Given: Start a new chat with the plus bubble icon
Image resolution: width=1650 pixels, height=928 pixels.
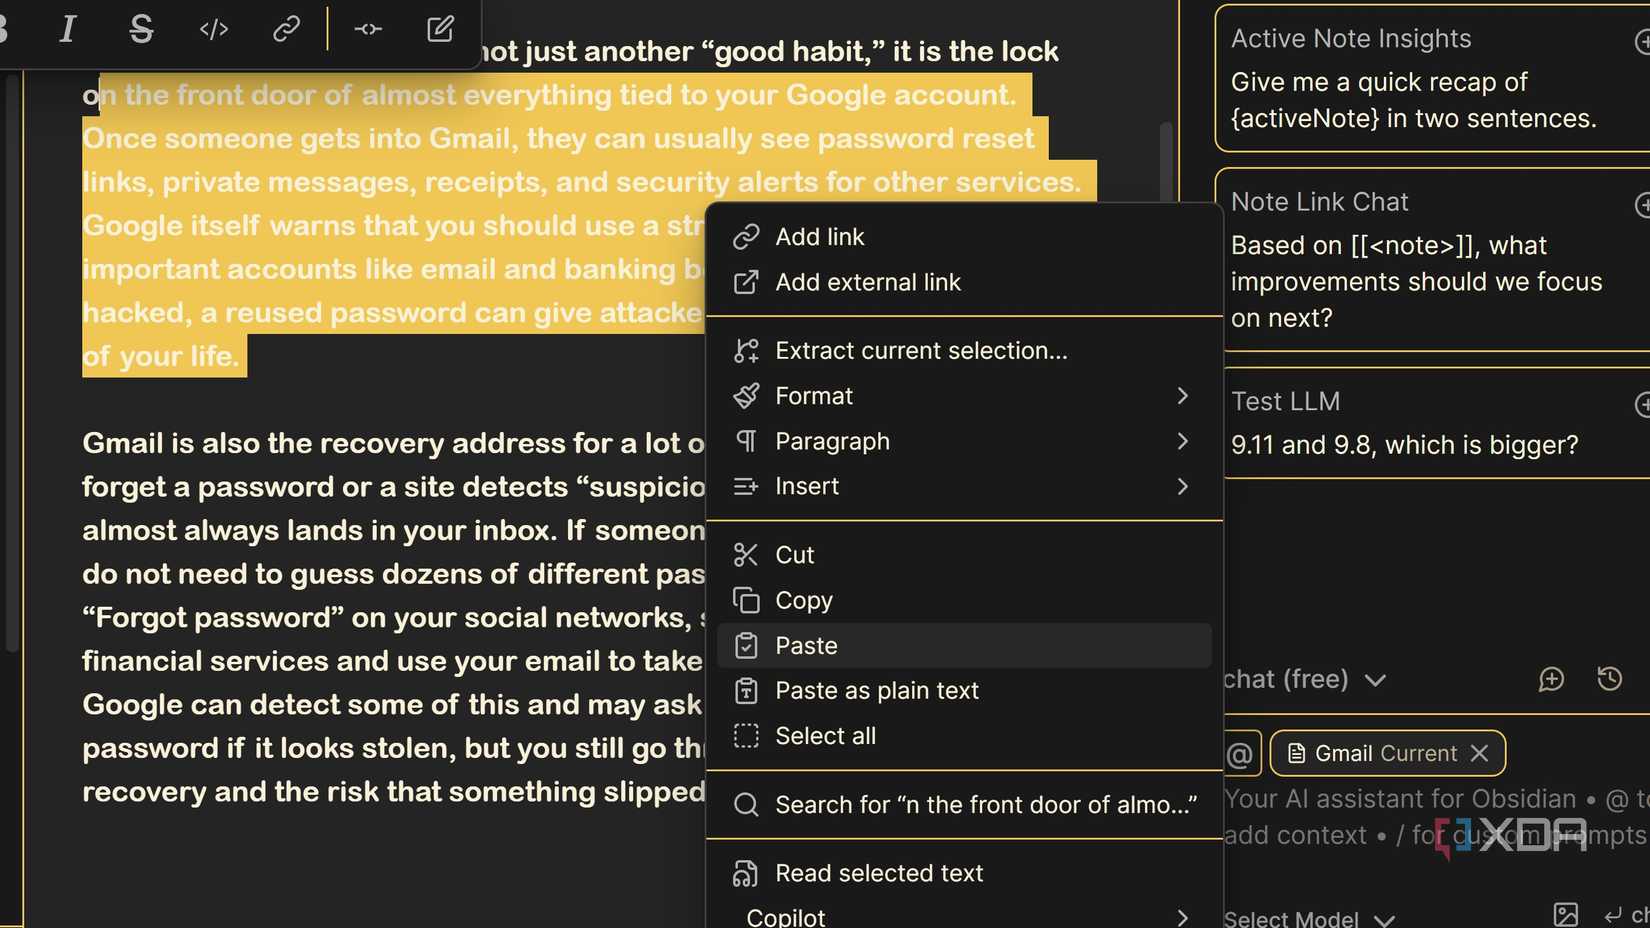Looking at the screenshot, I should pos(1552,679).
